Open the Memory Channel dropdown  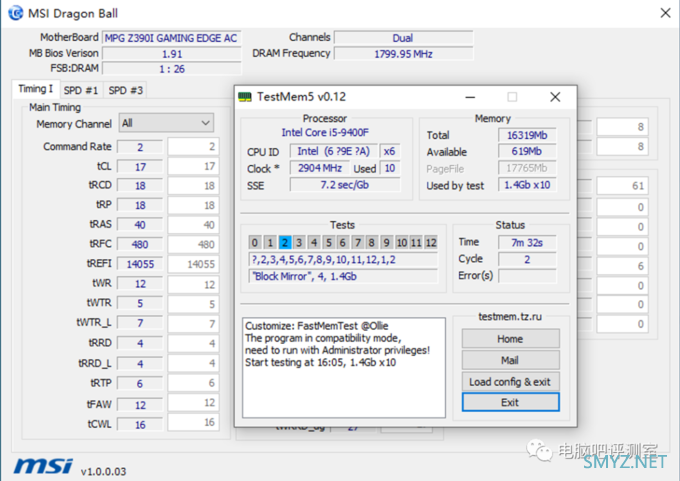pos(167,123)
